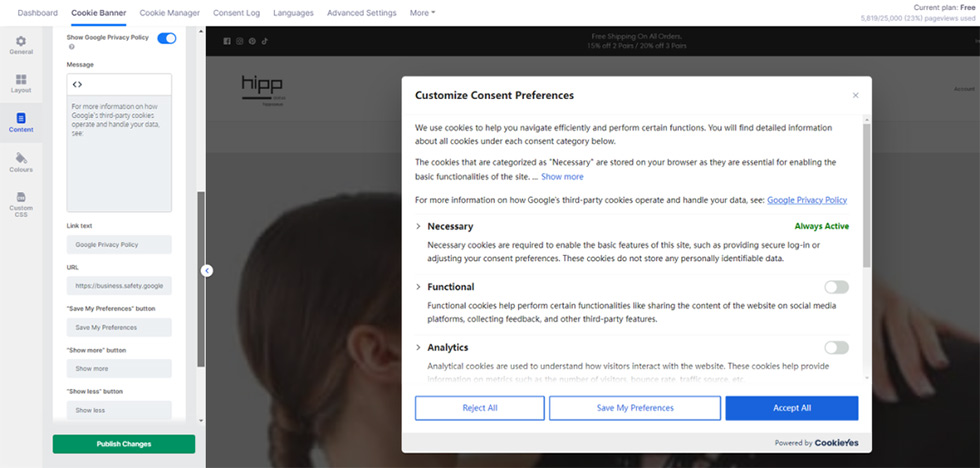Open the Custom CSS sidebar icon

click(21, 198)
